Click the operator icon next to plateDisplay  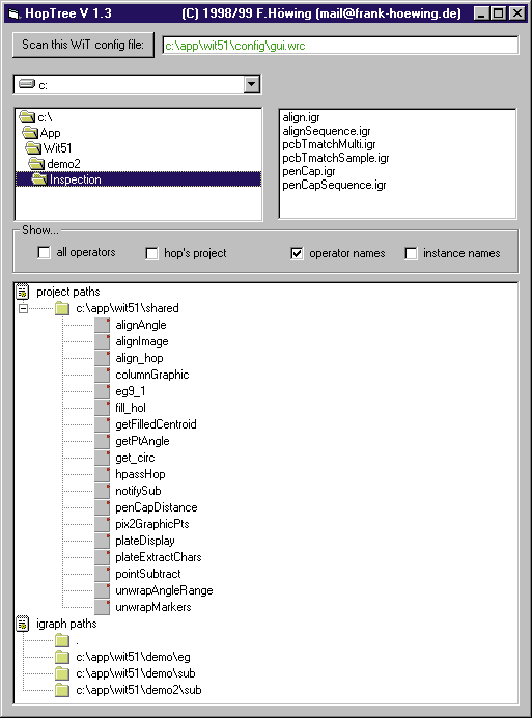point(102,540)
